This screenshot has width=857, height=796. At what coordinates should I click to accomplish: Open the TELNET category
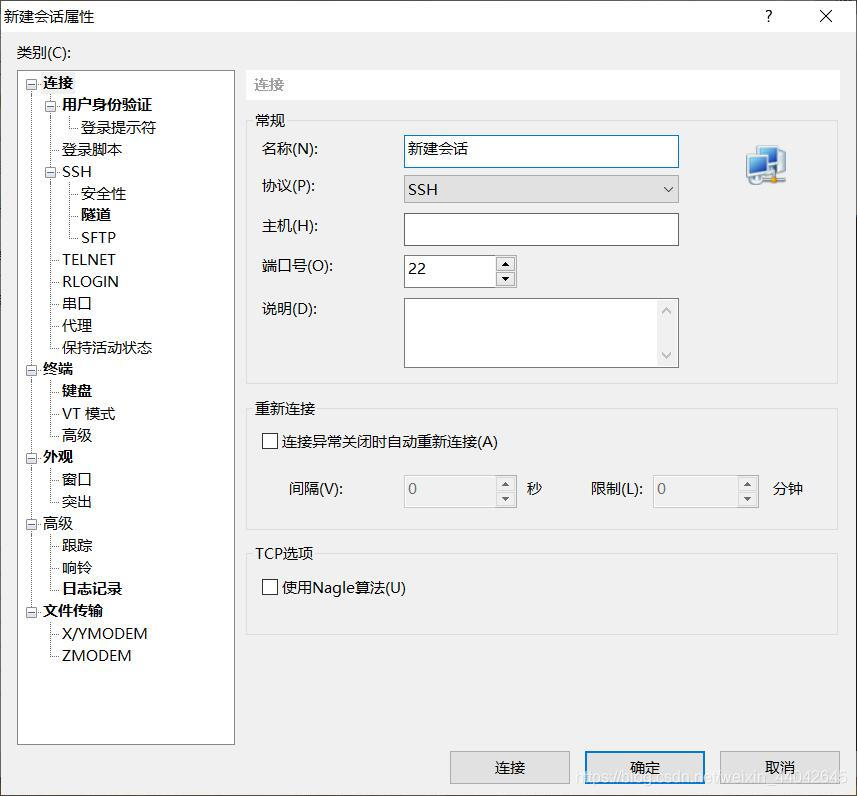tap(89, 260)
